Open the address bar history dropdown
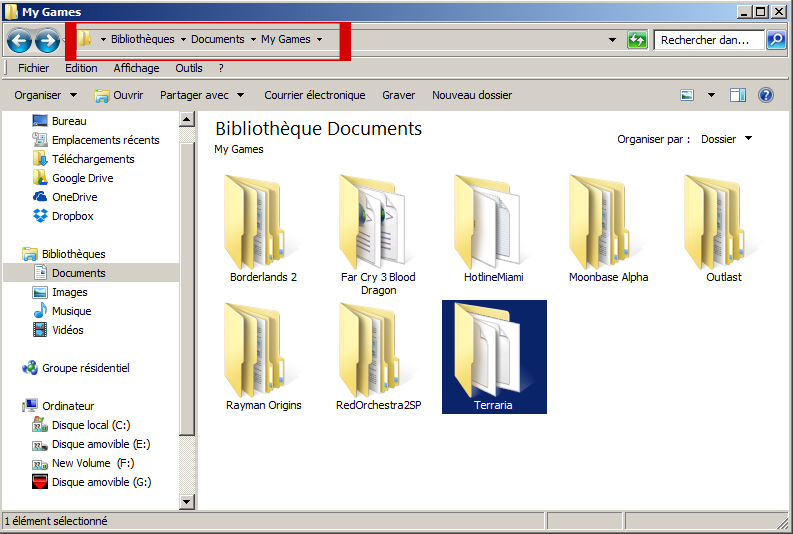Screen dimensions: 793x534 612,39
